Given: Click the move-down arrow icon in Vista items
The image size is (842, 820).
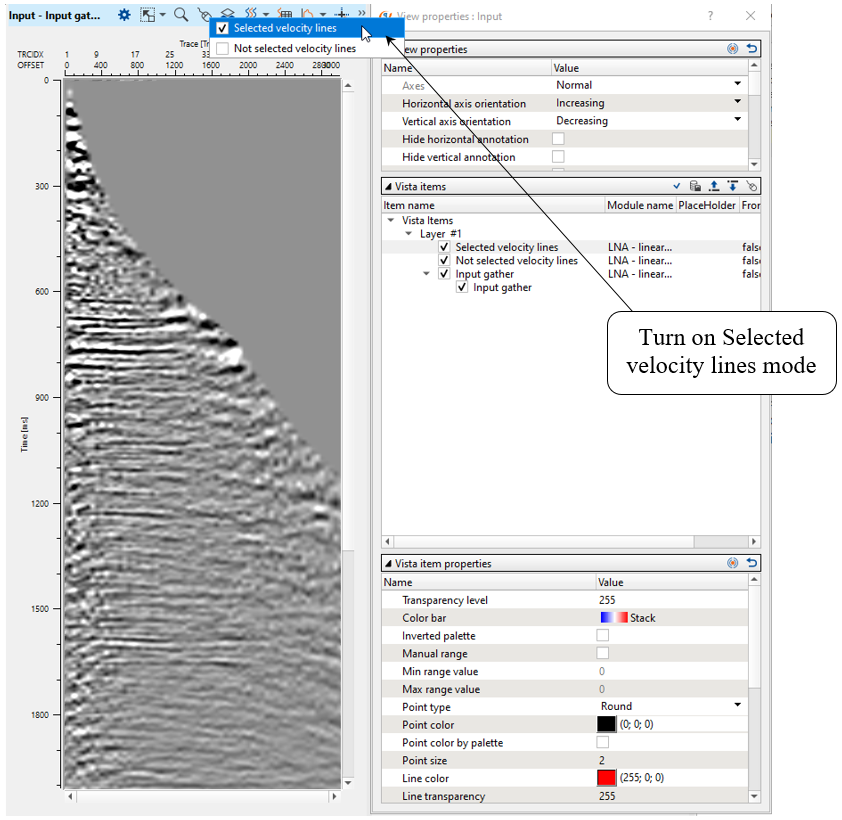Looking at the screenshot, I should [x=732, y=186].
